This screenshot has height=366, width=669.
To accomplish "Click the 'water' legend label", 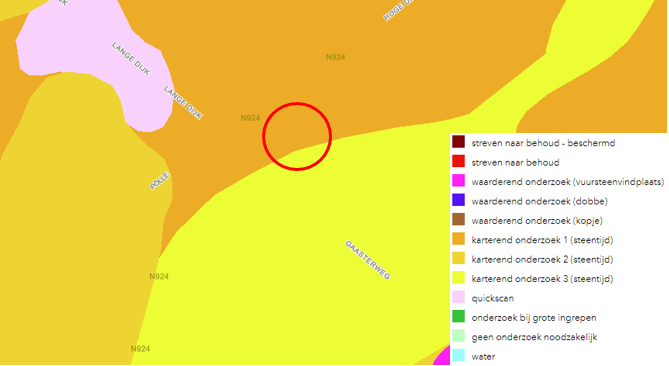I will [x=483, y=357].
